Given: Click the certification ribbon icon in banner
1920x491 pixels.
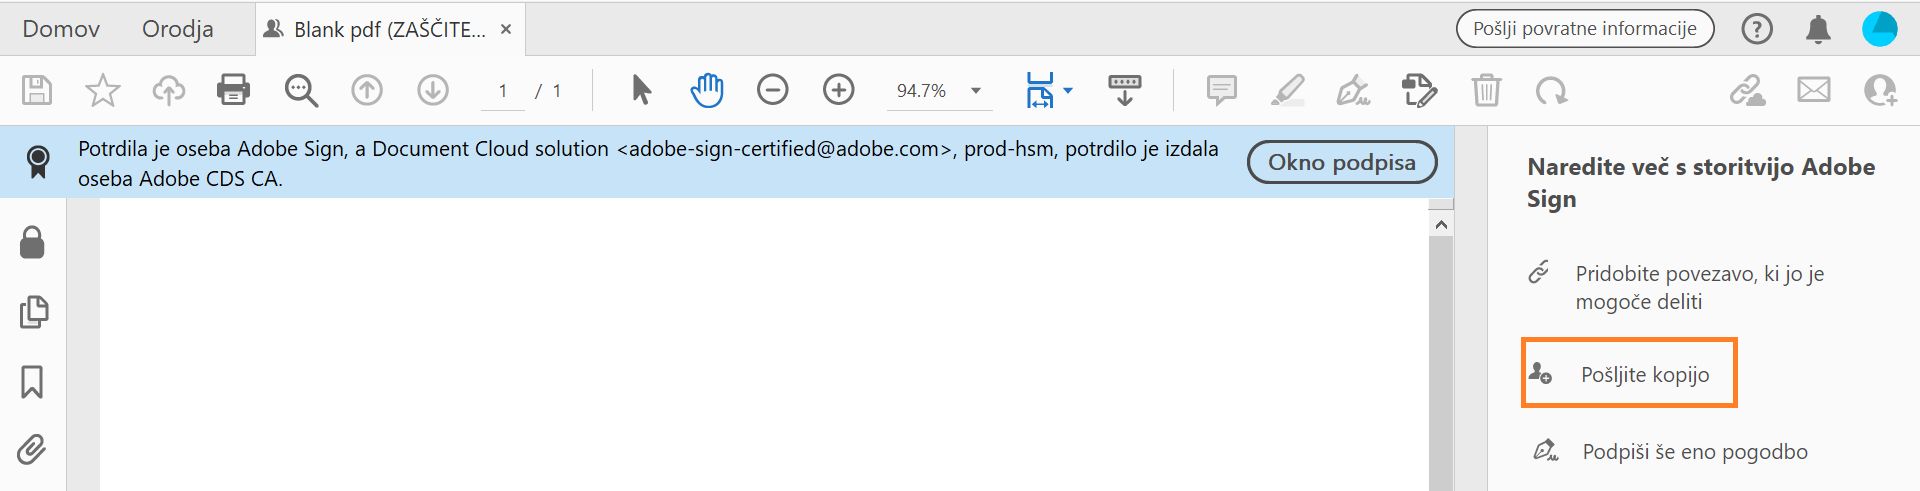Looking at the screenshot, I should point(38,162).
